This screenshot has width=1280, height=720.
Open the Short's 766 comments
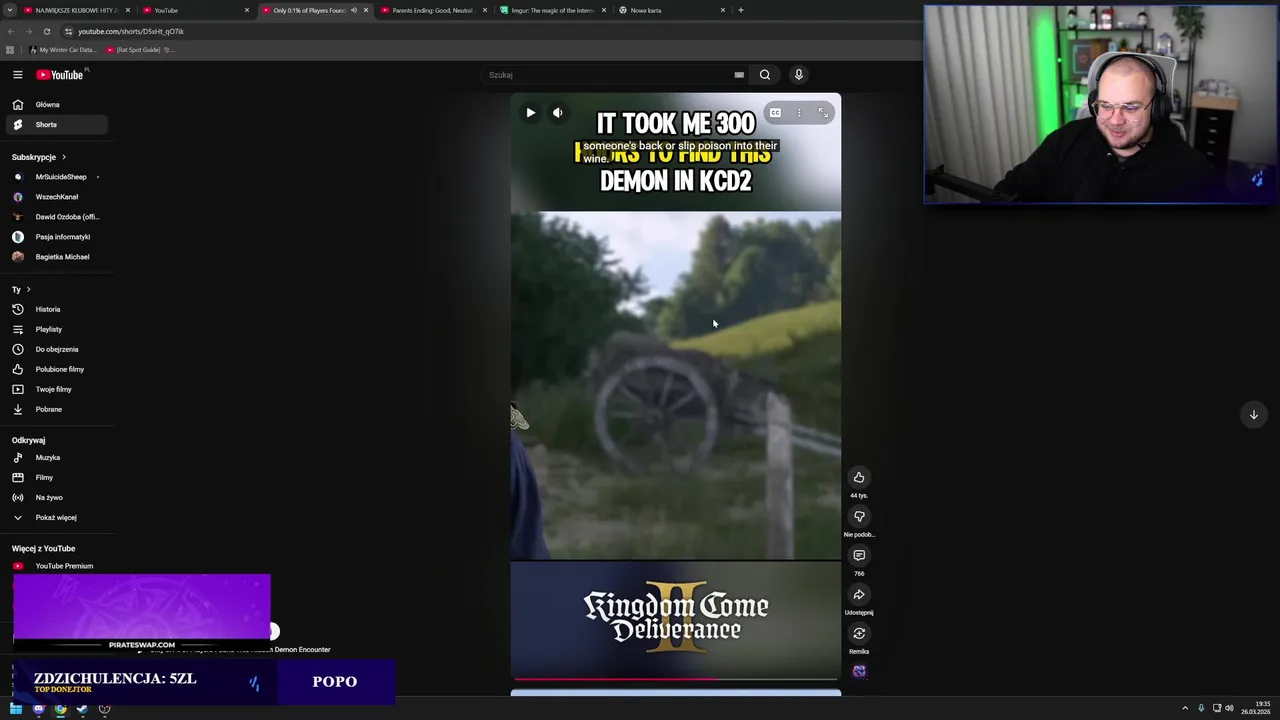point(859,555)
